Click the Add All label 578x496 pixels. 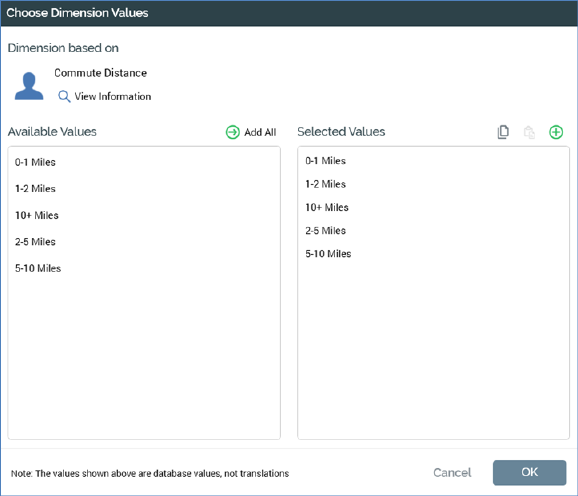pos(260,132)
